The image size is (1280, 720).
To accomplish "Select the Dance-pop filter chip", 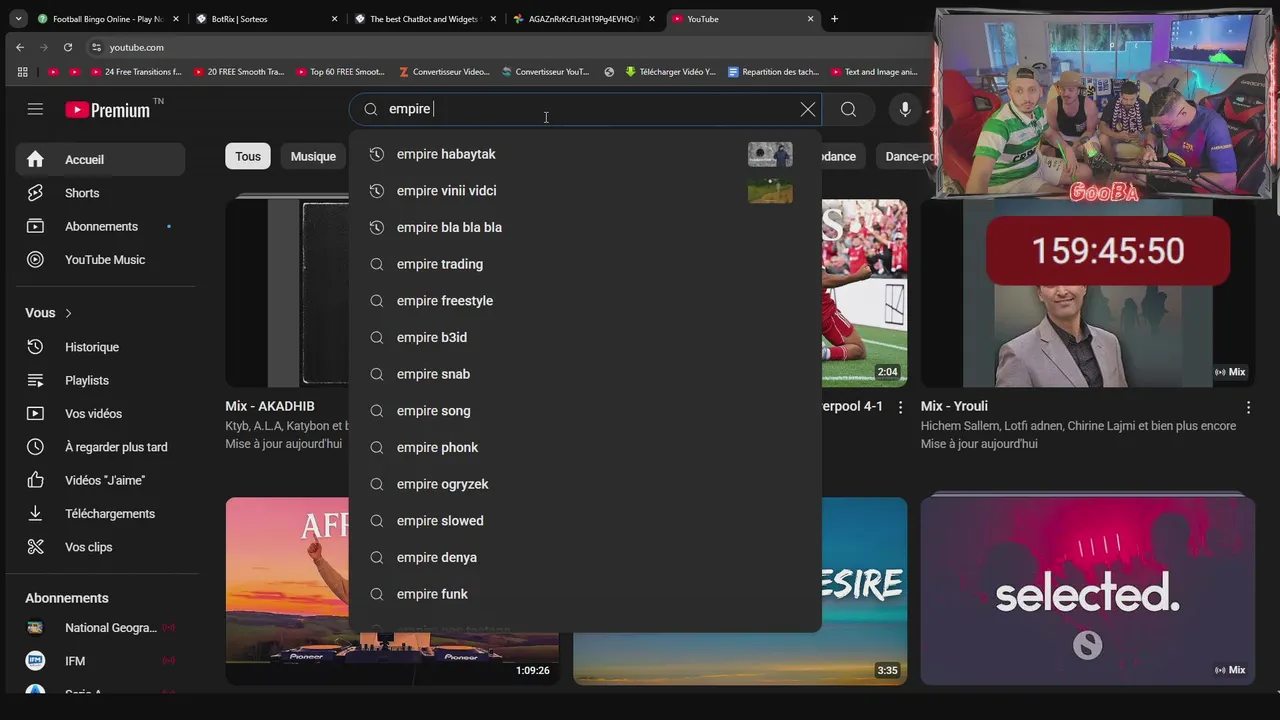I will (x=910, y=156).
